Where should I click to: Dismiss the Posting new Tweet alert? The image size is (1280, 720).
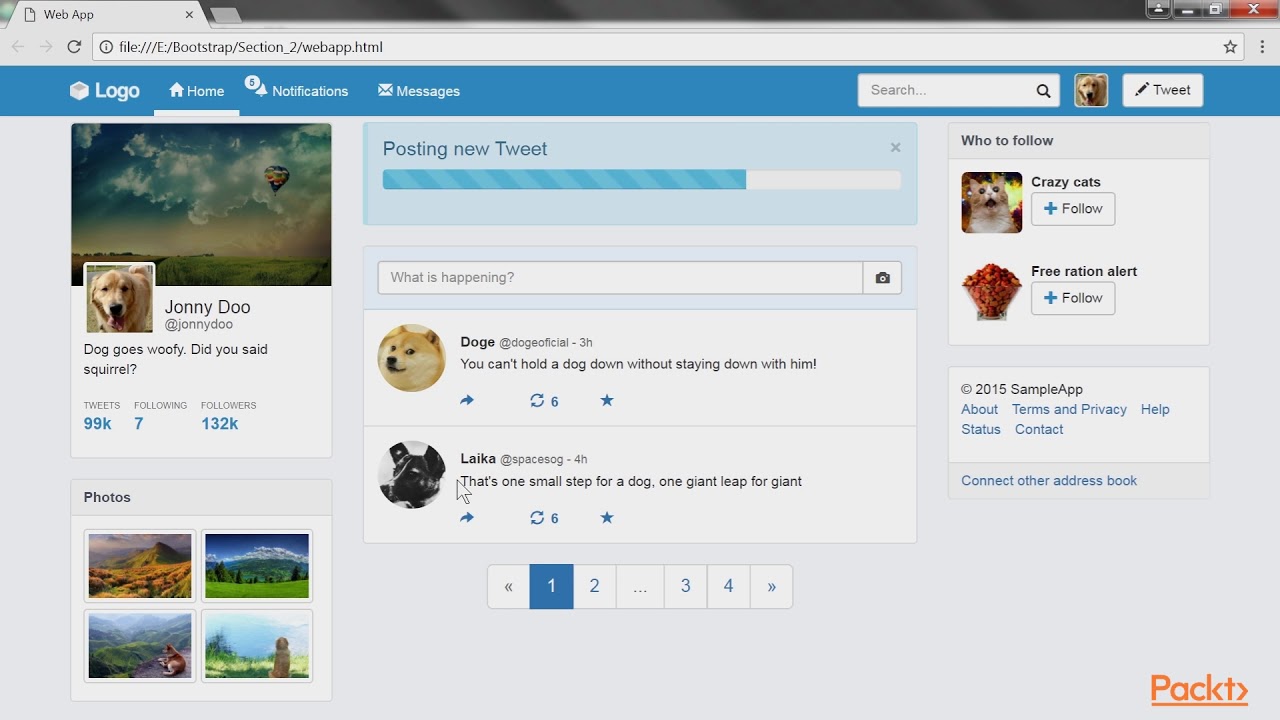(895, 148)
